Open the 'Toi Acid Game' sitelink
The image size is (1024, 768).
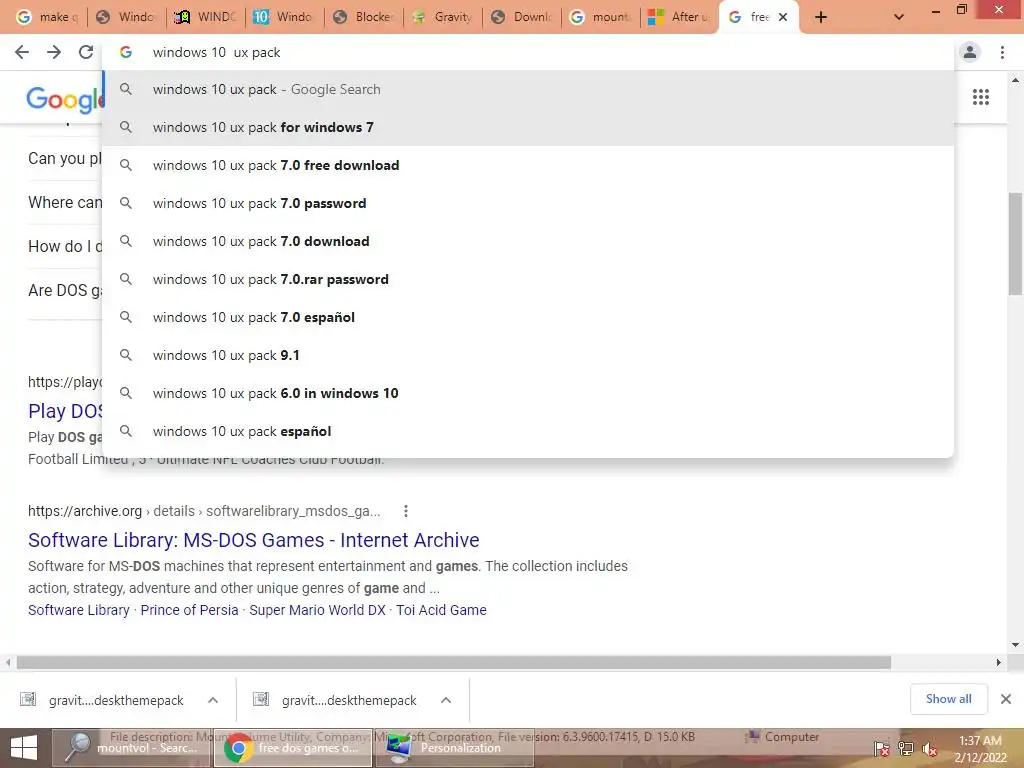coord(441,610)
